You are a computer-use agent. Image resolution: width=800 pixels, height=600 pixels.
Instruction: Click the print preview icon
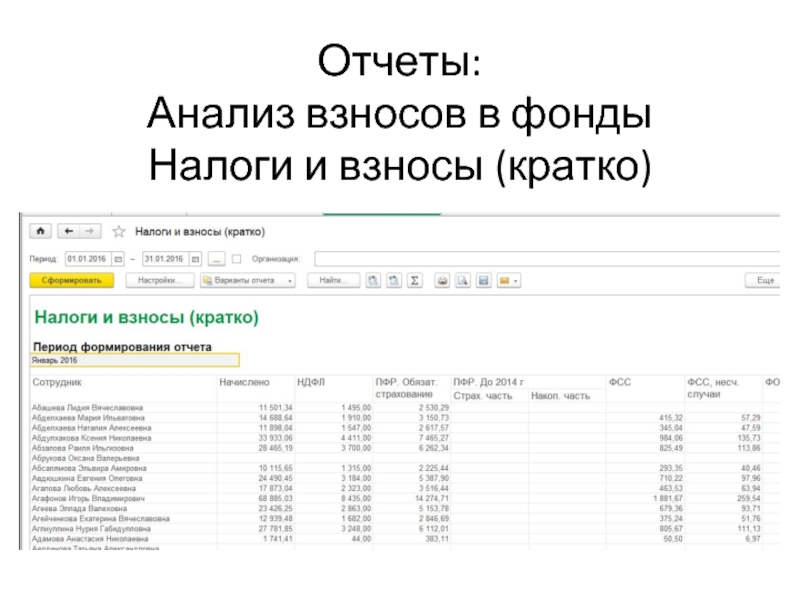click(462, 281)
